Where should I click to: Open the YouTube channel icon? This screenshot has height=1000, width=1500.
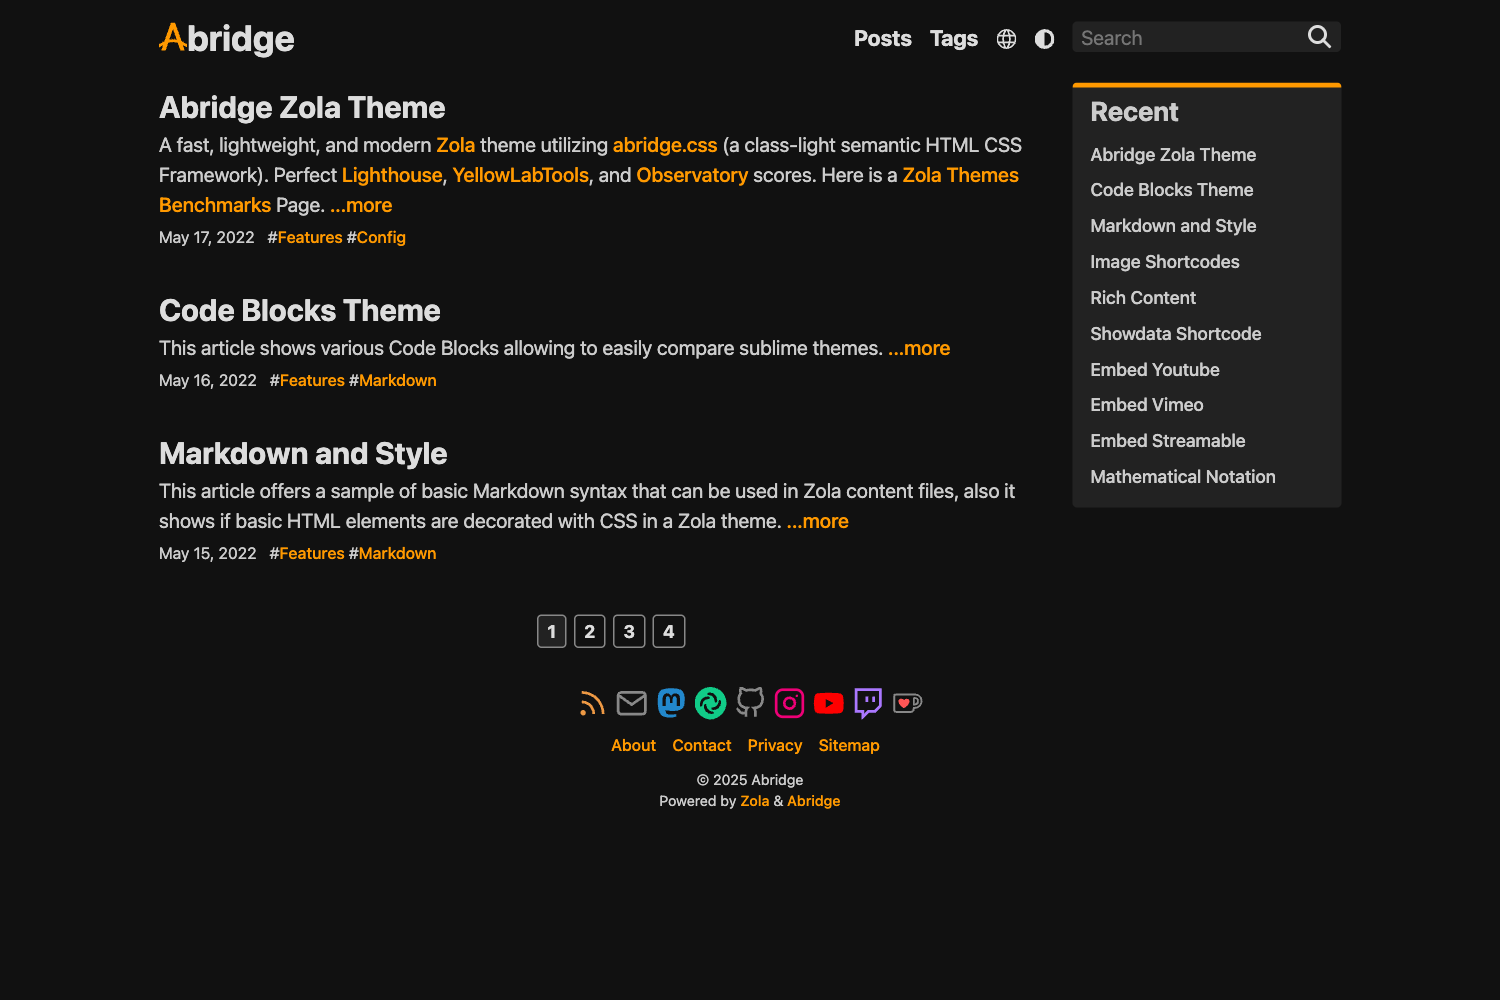click(x=828, y=703)
